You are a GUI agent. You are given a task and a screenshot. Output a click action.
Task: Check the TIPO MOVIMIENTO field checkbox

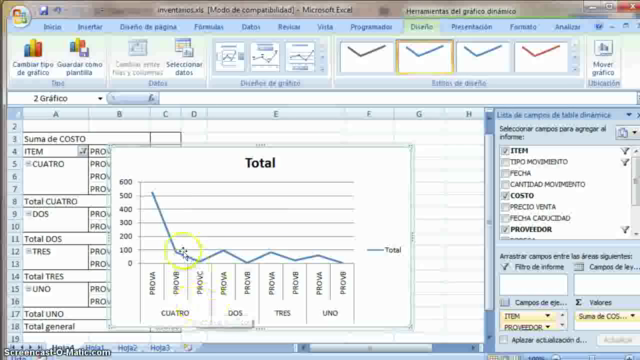505,162
